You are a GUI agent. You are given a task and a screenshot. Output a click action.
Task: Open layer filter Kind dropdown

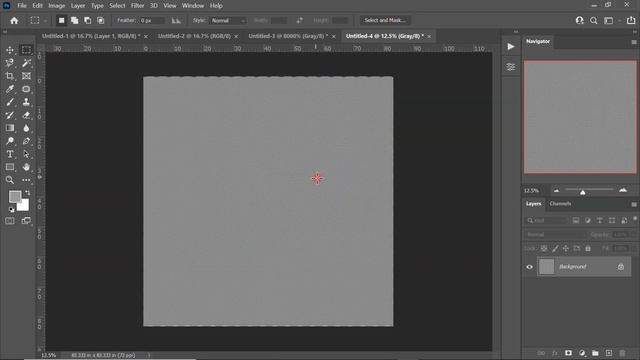[546, 220]
